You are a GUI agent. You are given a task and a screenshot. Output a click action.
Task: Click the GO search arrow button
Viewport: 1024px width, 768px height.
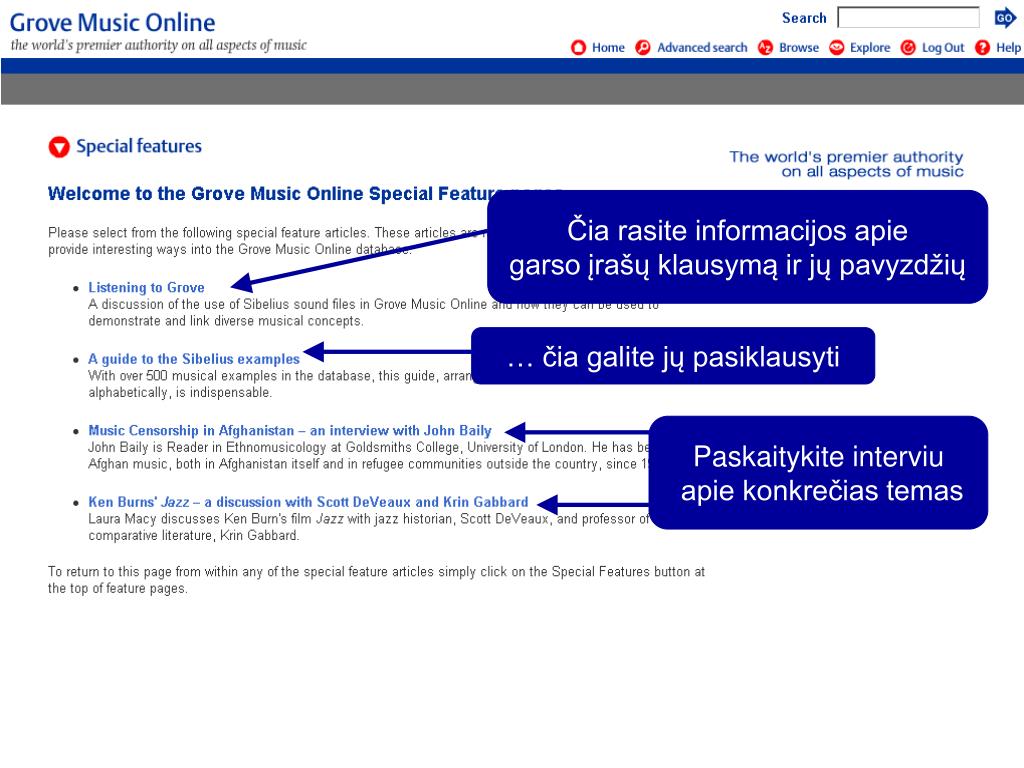pyautogui.click(x=1005, y=18)
